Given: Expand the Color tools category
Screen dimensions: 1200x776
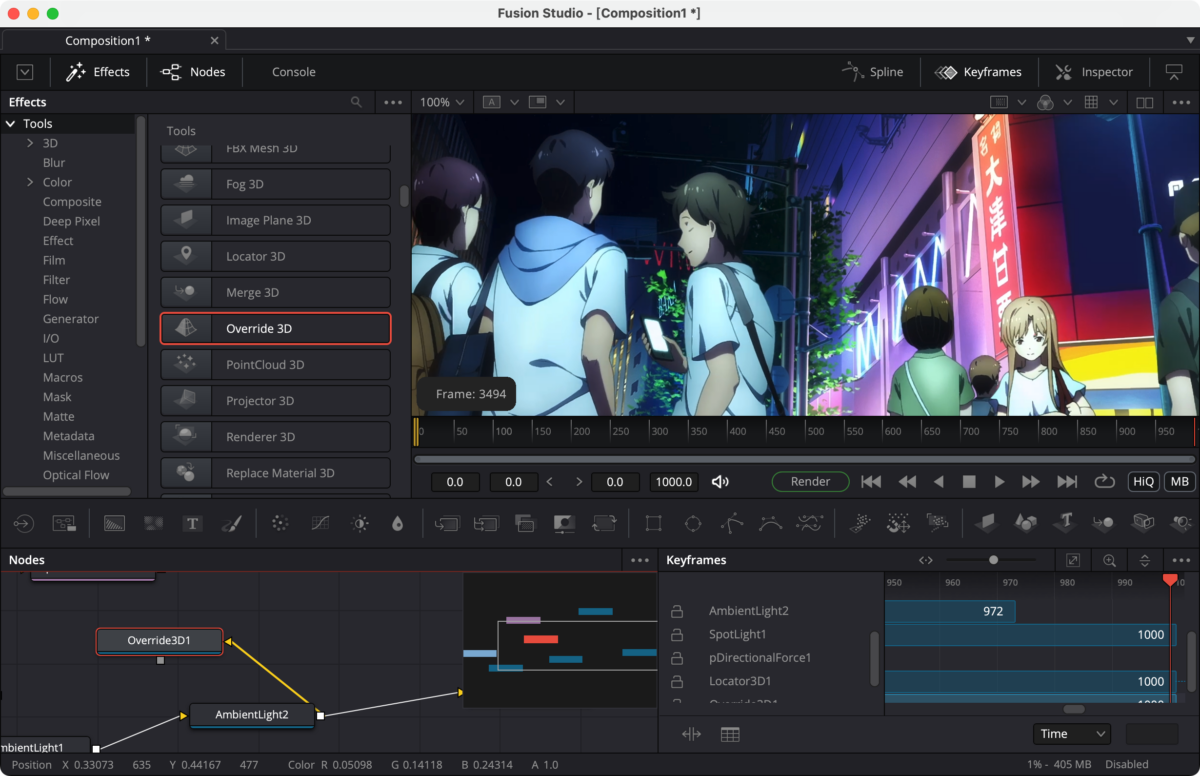Looking at the screenshot, I should (x=30, y=182).
